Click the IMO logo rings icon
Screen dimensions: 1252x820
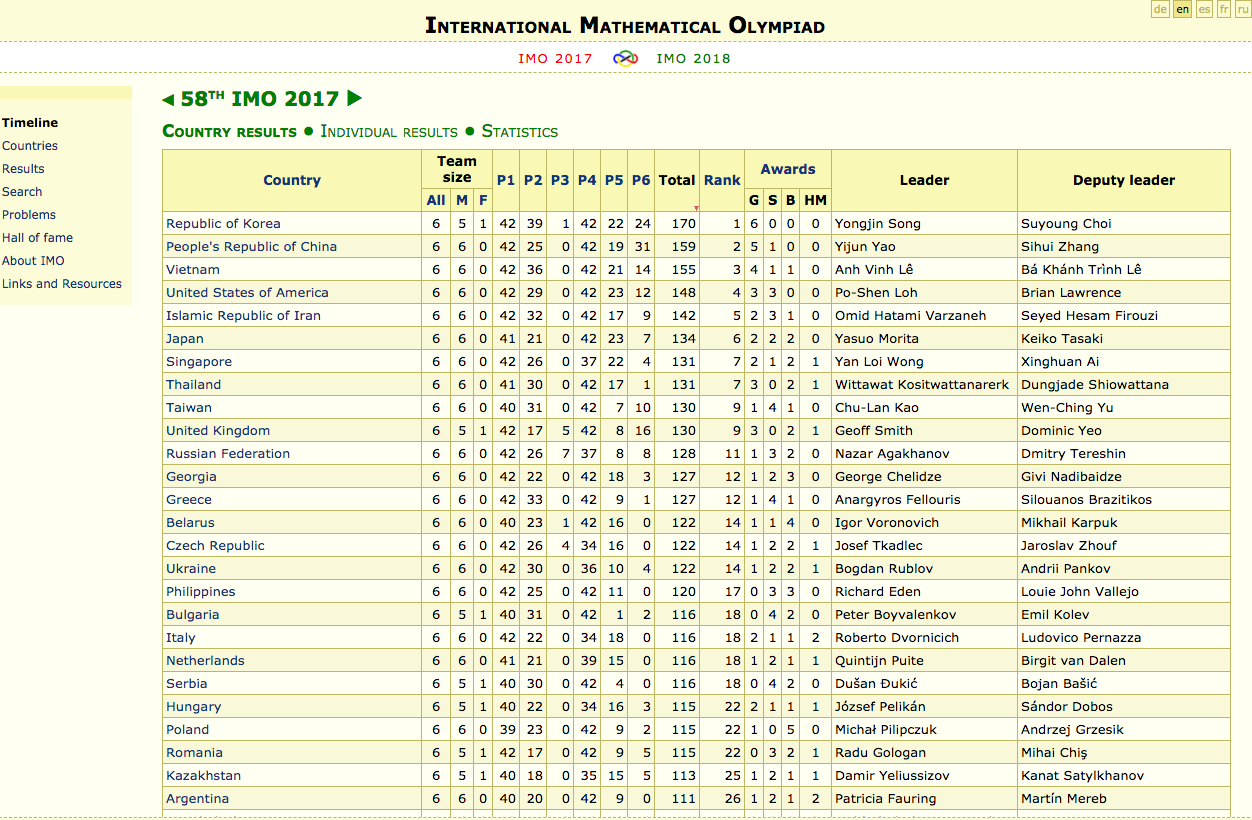[x=625, y=58]
